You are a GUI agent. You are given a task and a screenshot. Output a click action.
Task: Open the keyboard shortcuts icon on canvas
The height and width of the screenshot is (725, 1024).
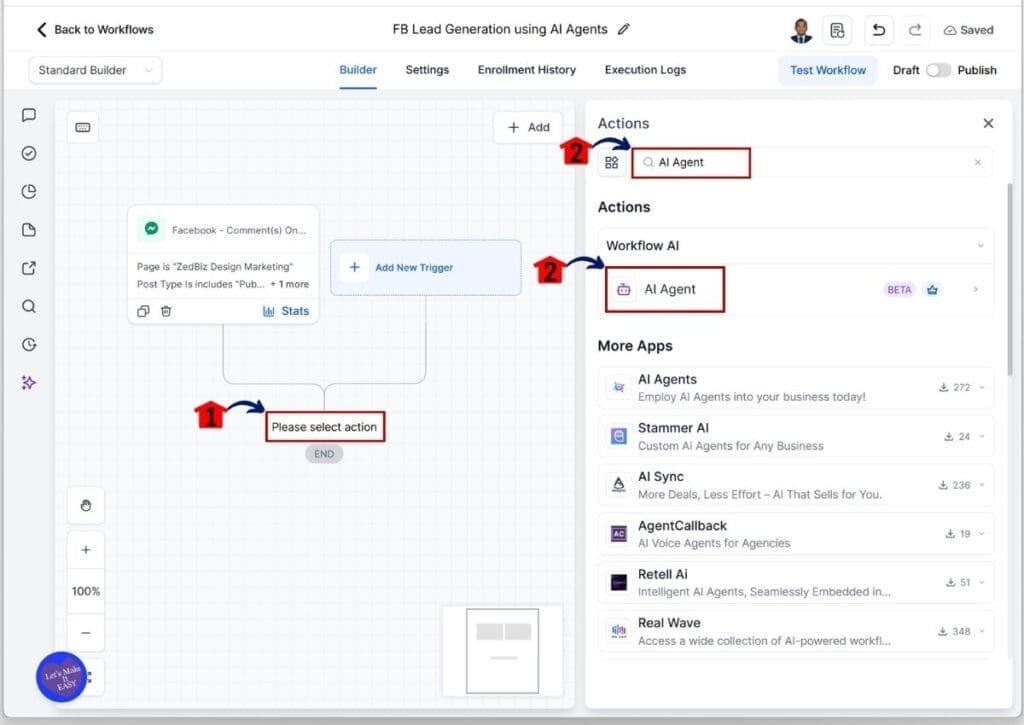click(x=83, y=127)
